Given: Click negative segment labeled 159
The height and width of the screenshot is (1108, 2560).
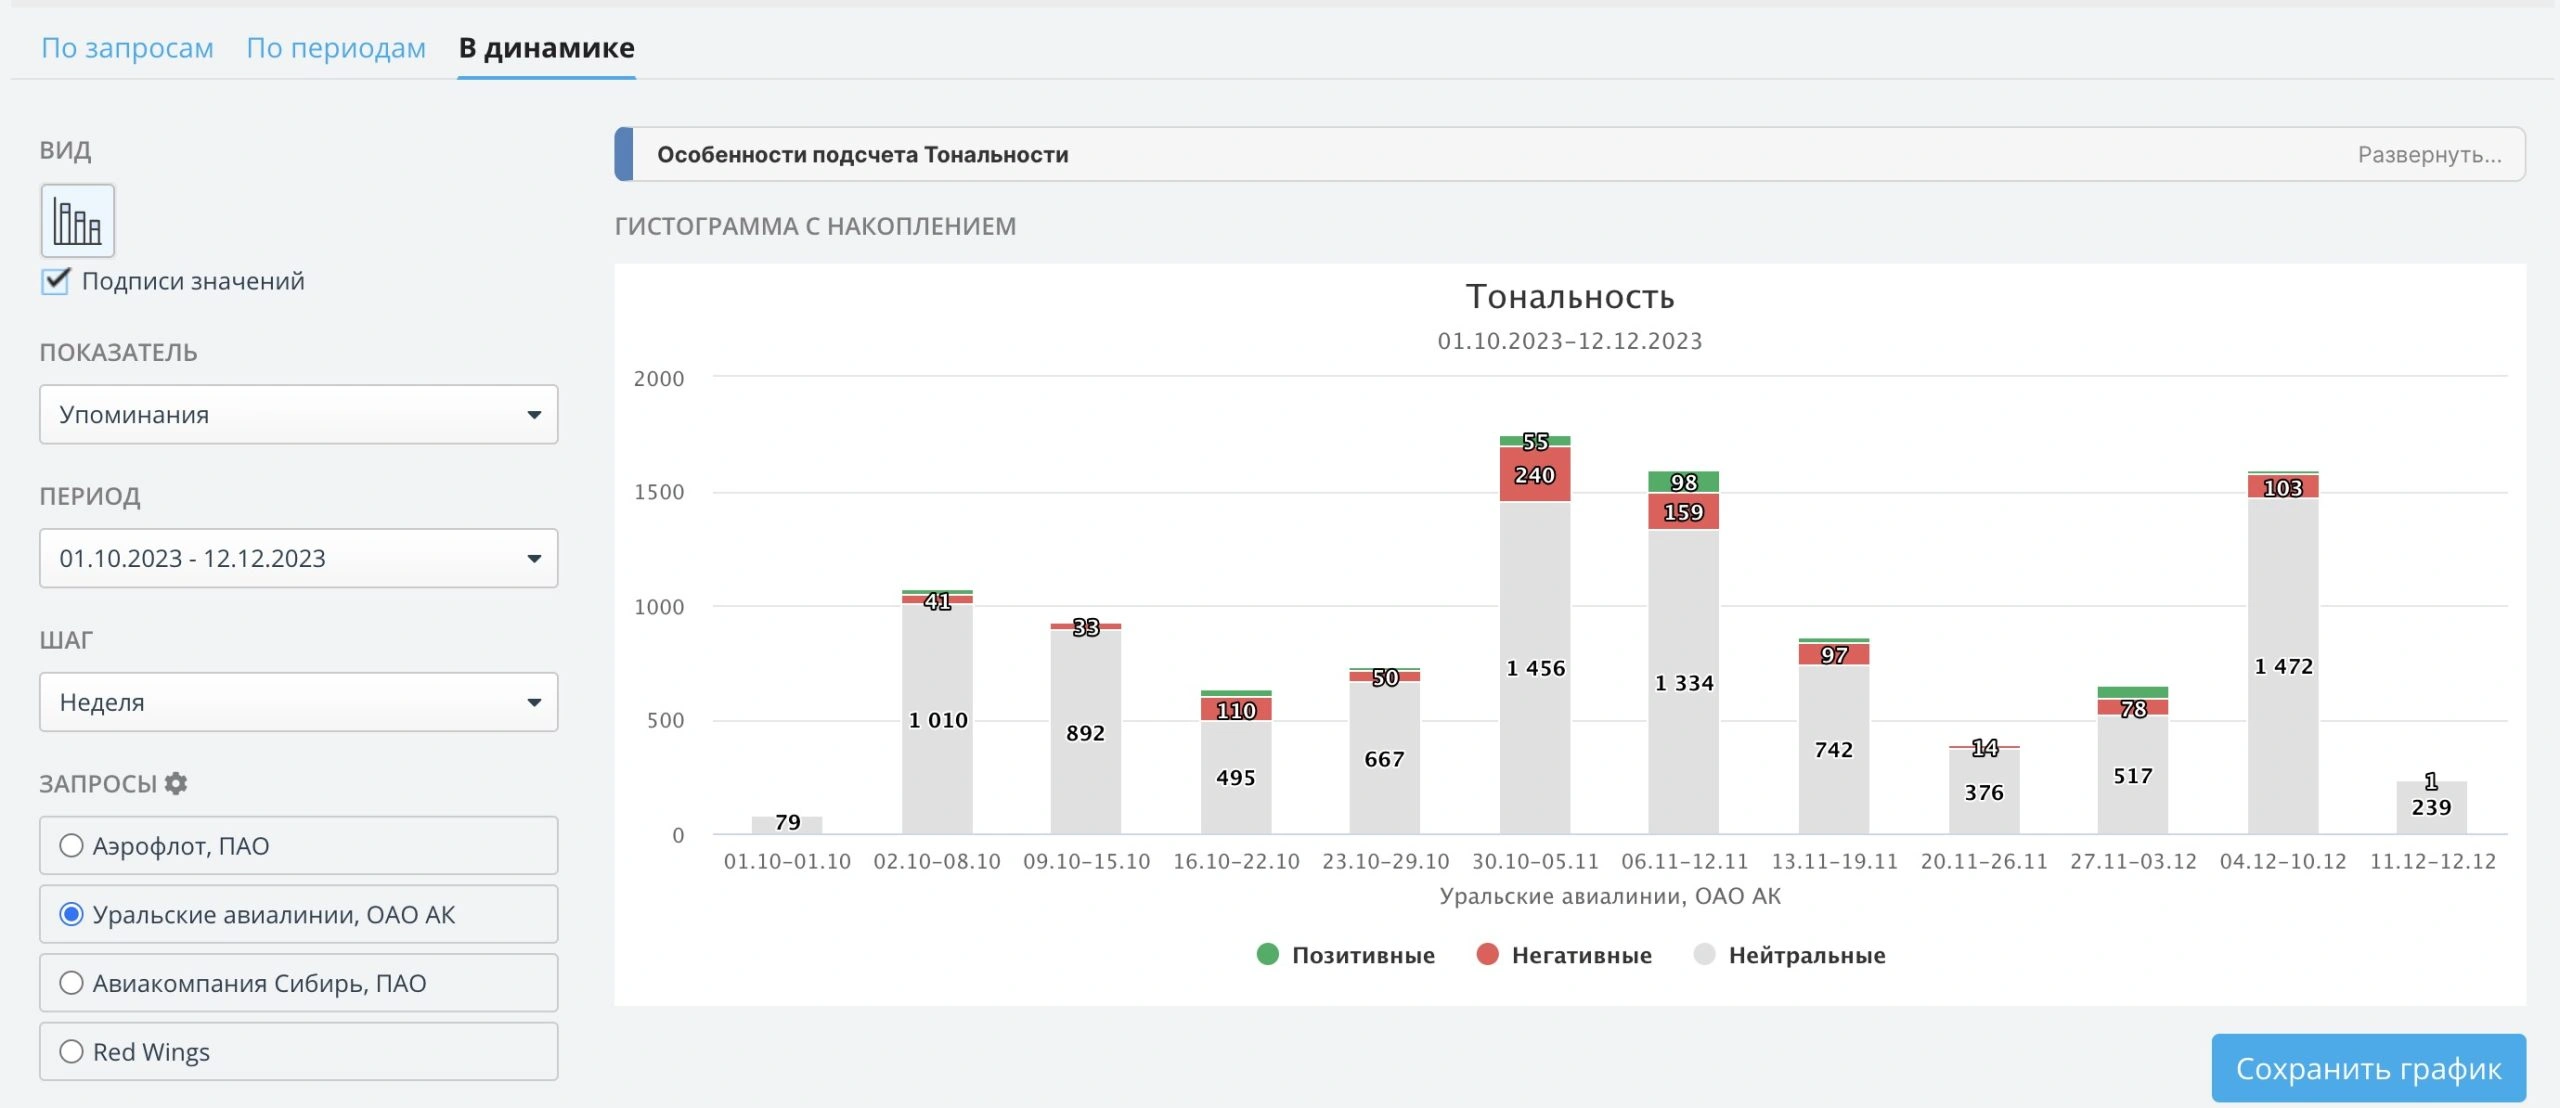Looking at the screenshot, I should [x=1684, y=511].
